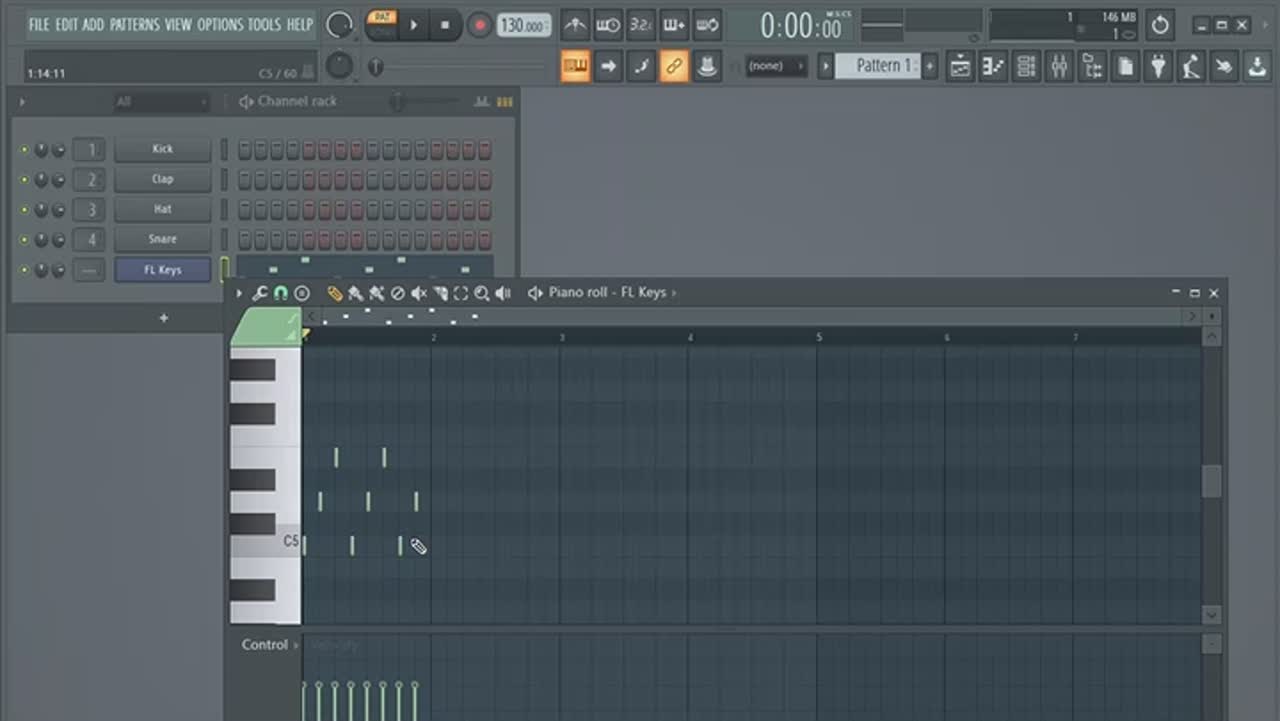Mute the Kick channel with its green LED

pyautogui.click(x=25, y=150)
